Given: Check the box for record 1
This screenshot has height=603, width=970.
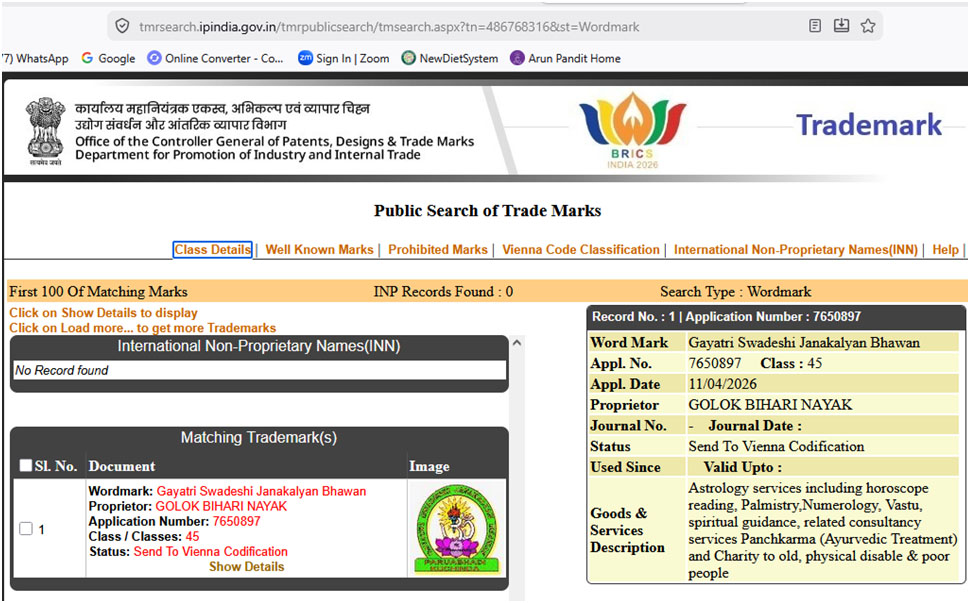Looking at the screenshot, I should (26, 529).
